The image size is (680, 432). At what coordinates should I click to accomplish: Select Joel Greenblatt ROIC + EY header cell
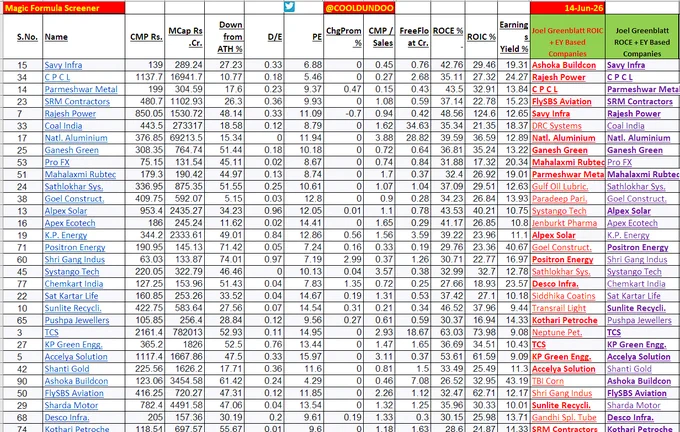pos(568,37)
